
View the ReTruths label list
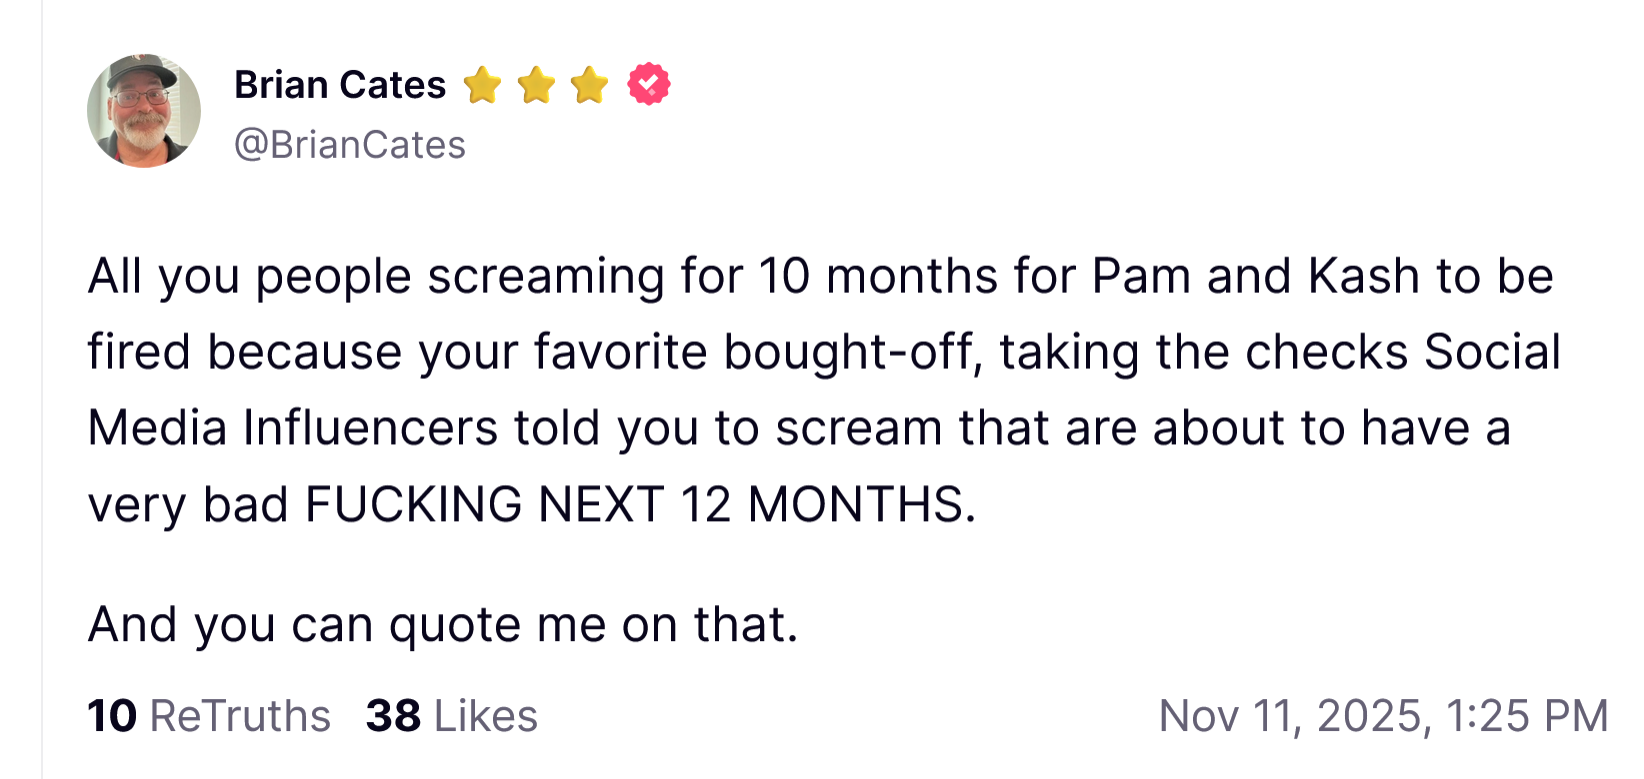(240, 716)
